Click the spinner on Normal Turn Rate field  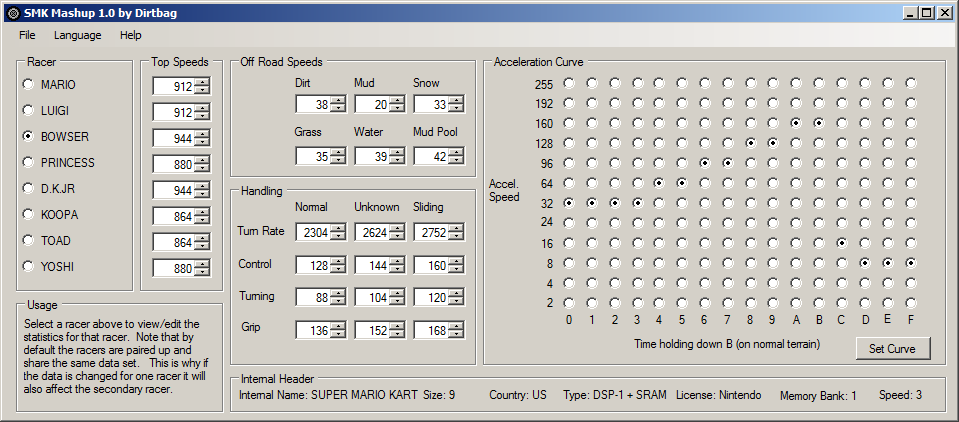pyautogui.click(x=338, y=232)
